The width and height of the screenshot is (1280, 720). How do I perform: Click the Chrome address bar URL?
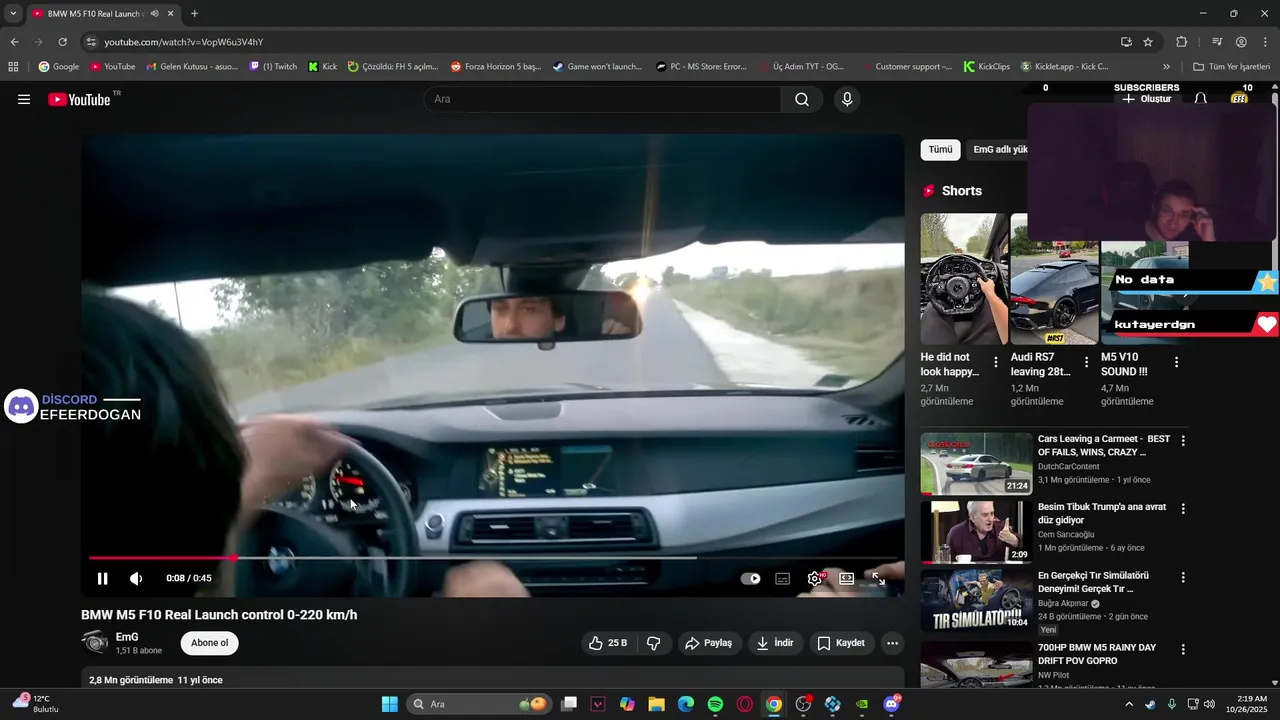184,42
